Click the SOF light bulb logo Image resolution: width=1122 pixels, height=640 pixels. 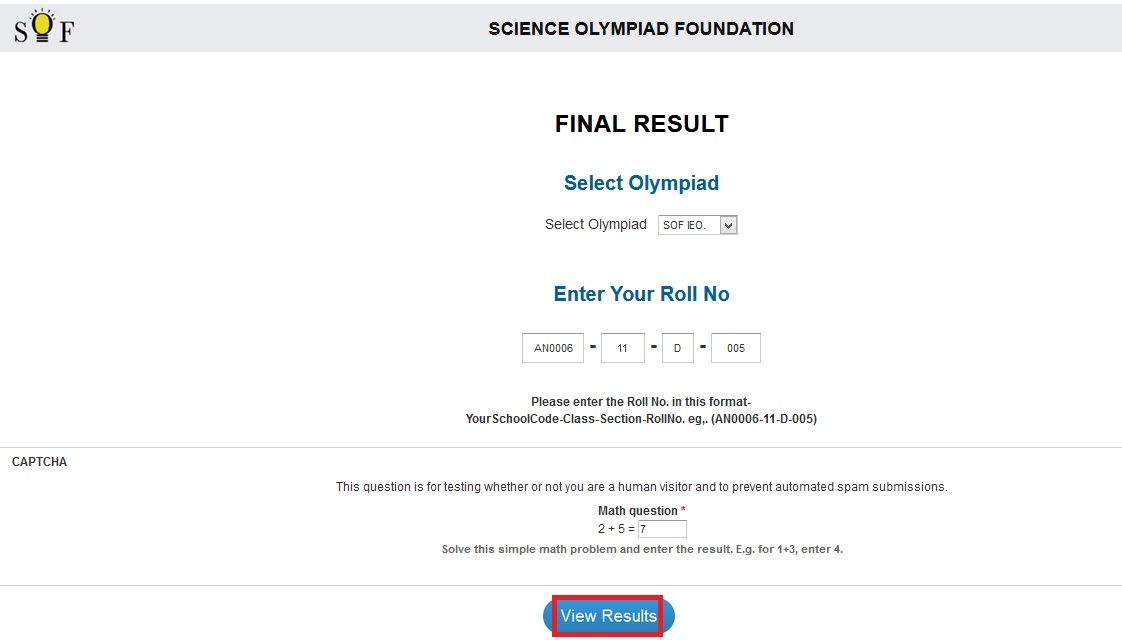point(43,27)
